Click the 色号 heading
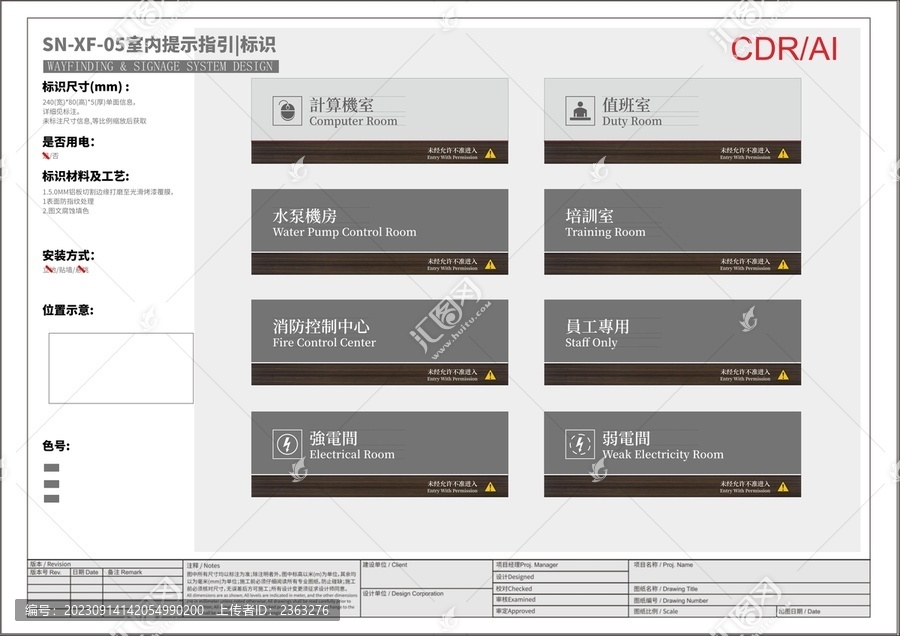The height and width of the screenshot is (636, 900). (x=56, y=445)
